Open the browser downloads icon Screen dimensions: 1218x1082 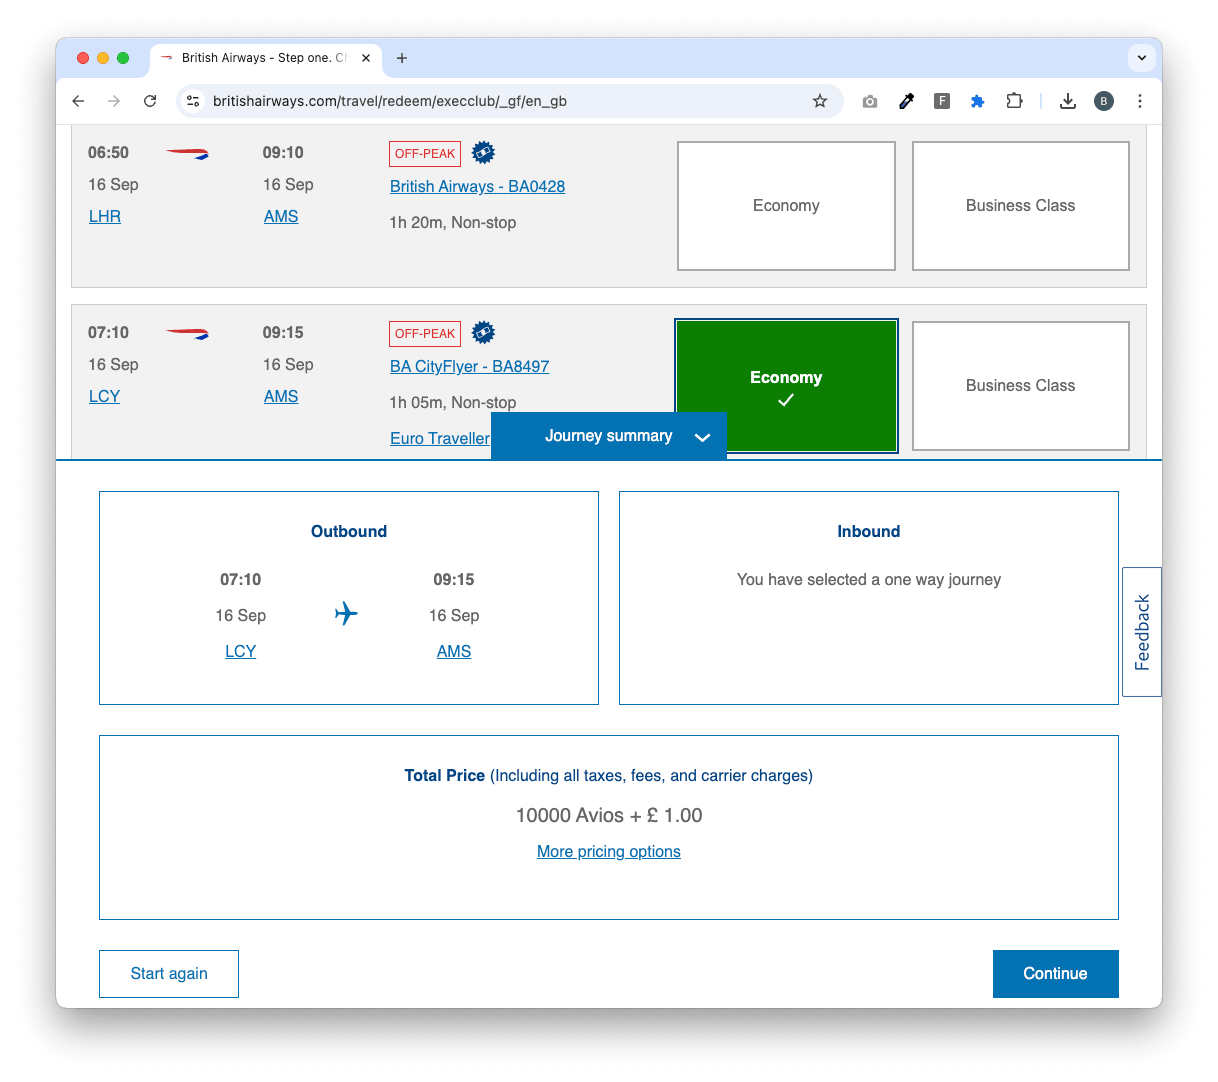click(x=1068, y=101)
